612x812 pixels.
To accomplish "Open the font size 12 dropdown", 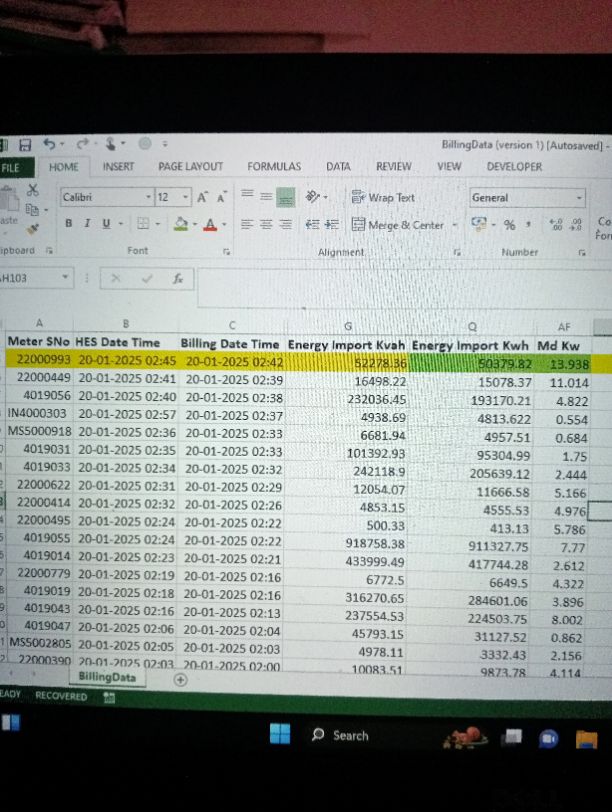I will tap(185, 197).
